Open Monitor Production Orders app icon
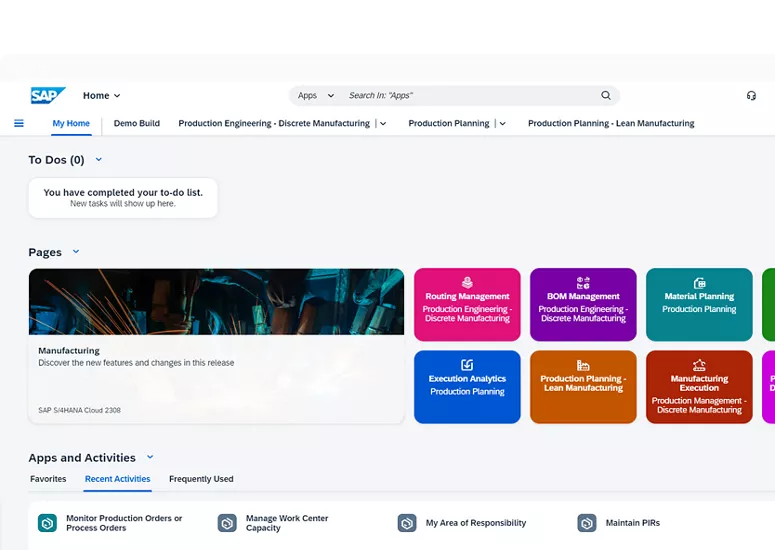Viewport: 775px width, 550px height. click(x=47, y=523)
